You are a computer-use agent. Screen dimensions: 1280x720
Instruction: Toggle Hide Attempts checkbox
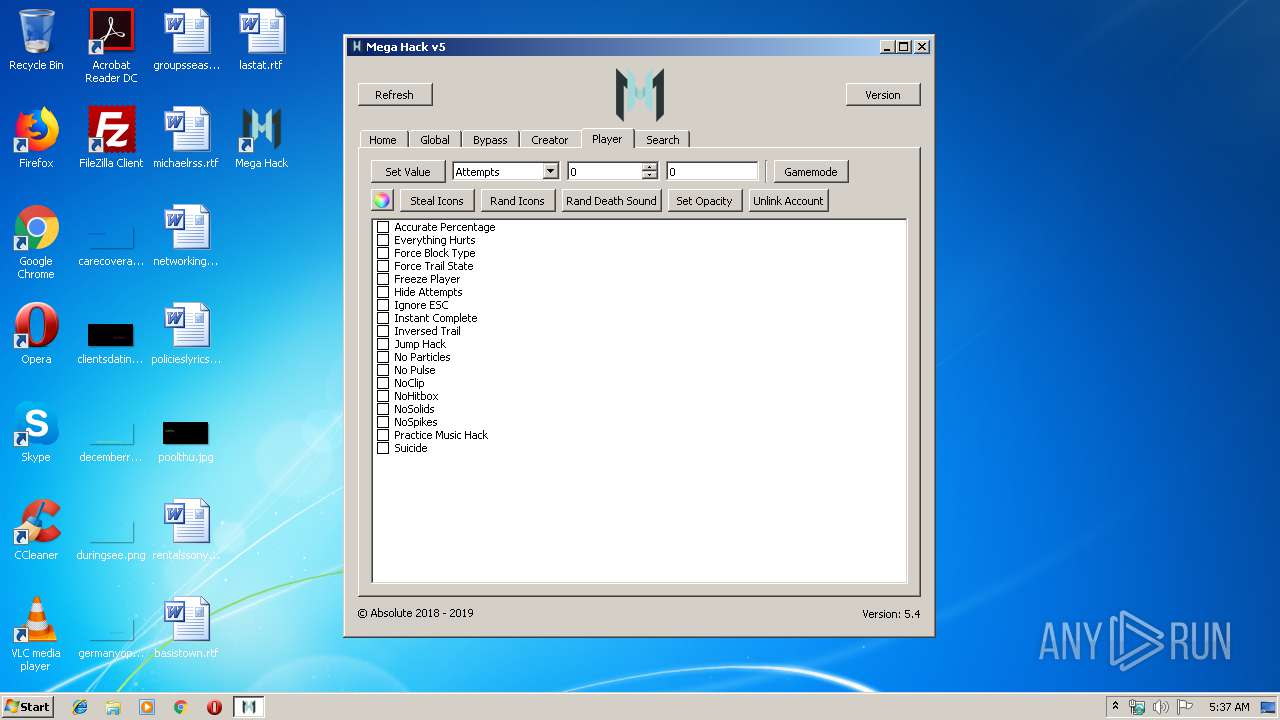pos(382,292)
